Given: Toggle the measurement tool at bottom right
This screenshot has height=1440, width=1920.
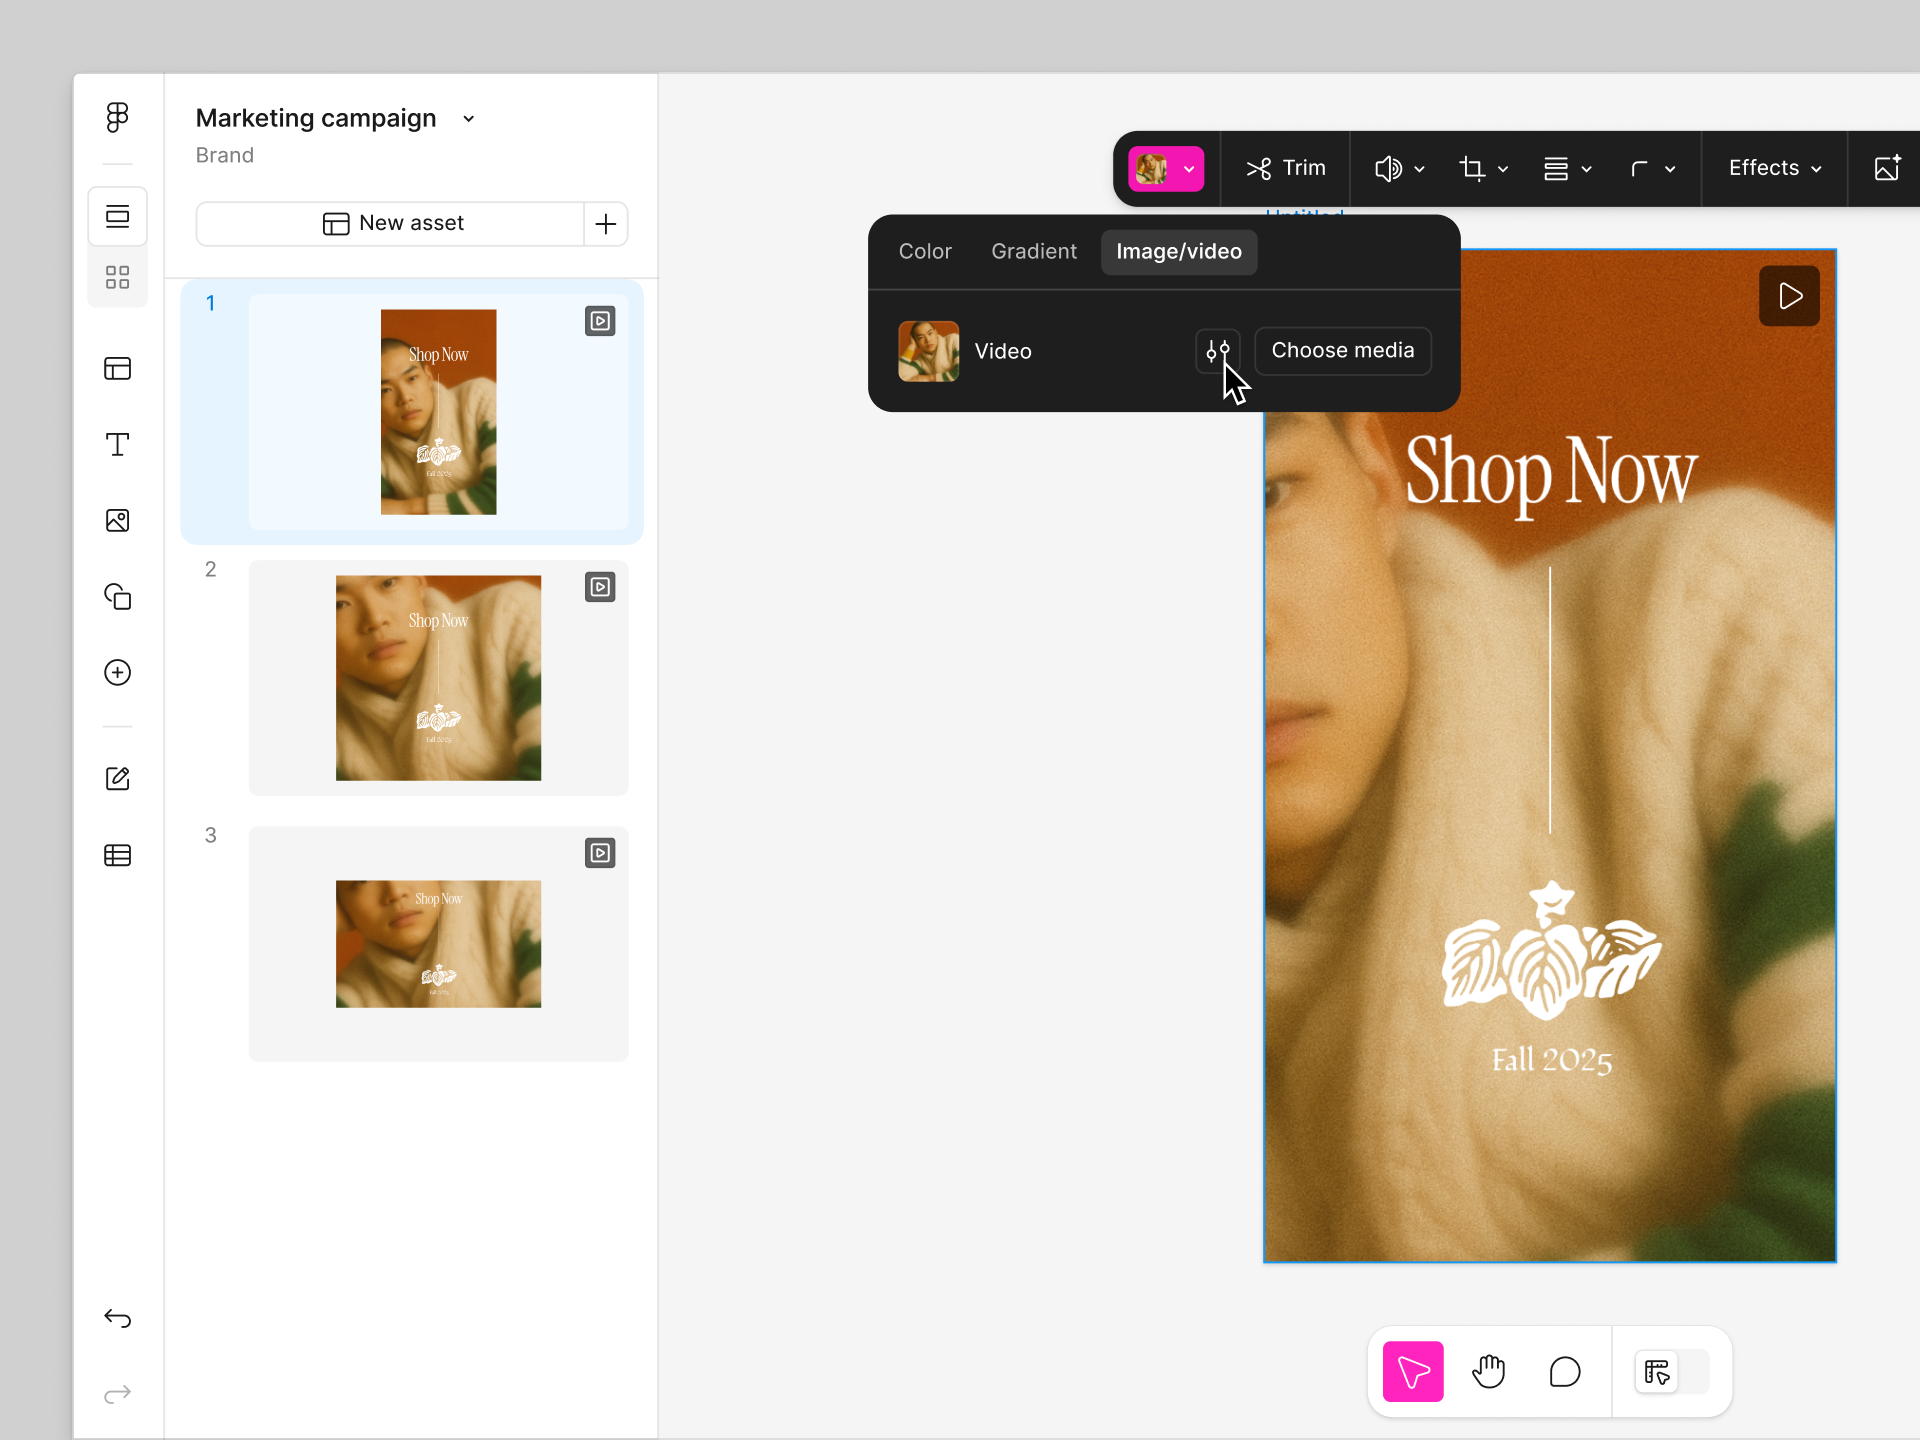Looking at the screenshot, I should pos(1656,1371).
